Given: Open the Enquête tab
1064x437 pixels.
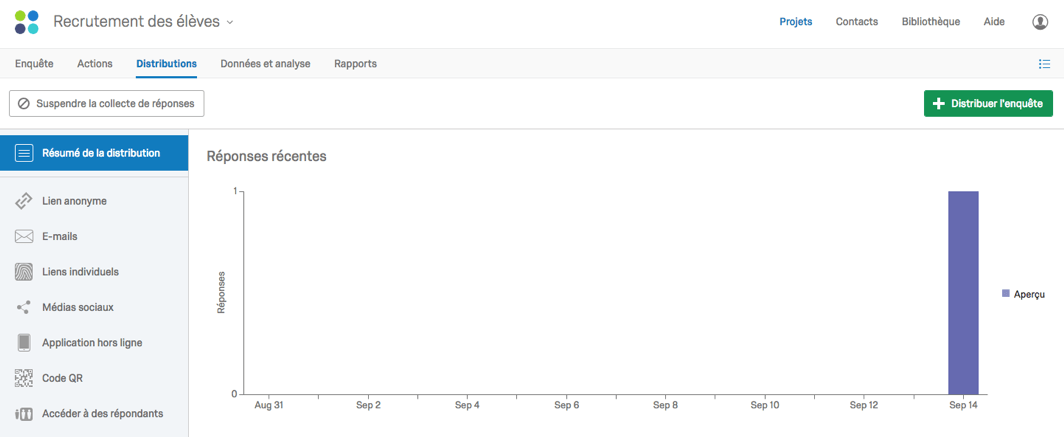Looking at the screenshot, I should click(x=34, y=64).
